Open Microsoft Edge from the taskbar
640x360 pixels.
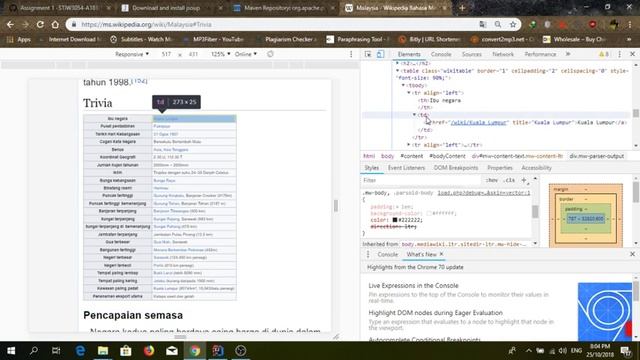click(x=80, y=351)
